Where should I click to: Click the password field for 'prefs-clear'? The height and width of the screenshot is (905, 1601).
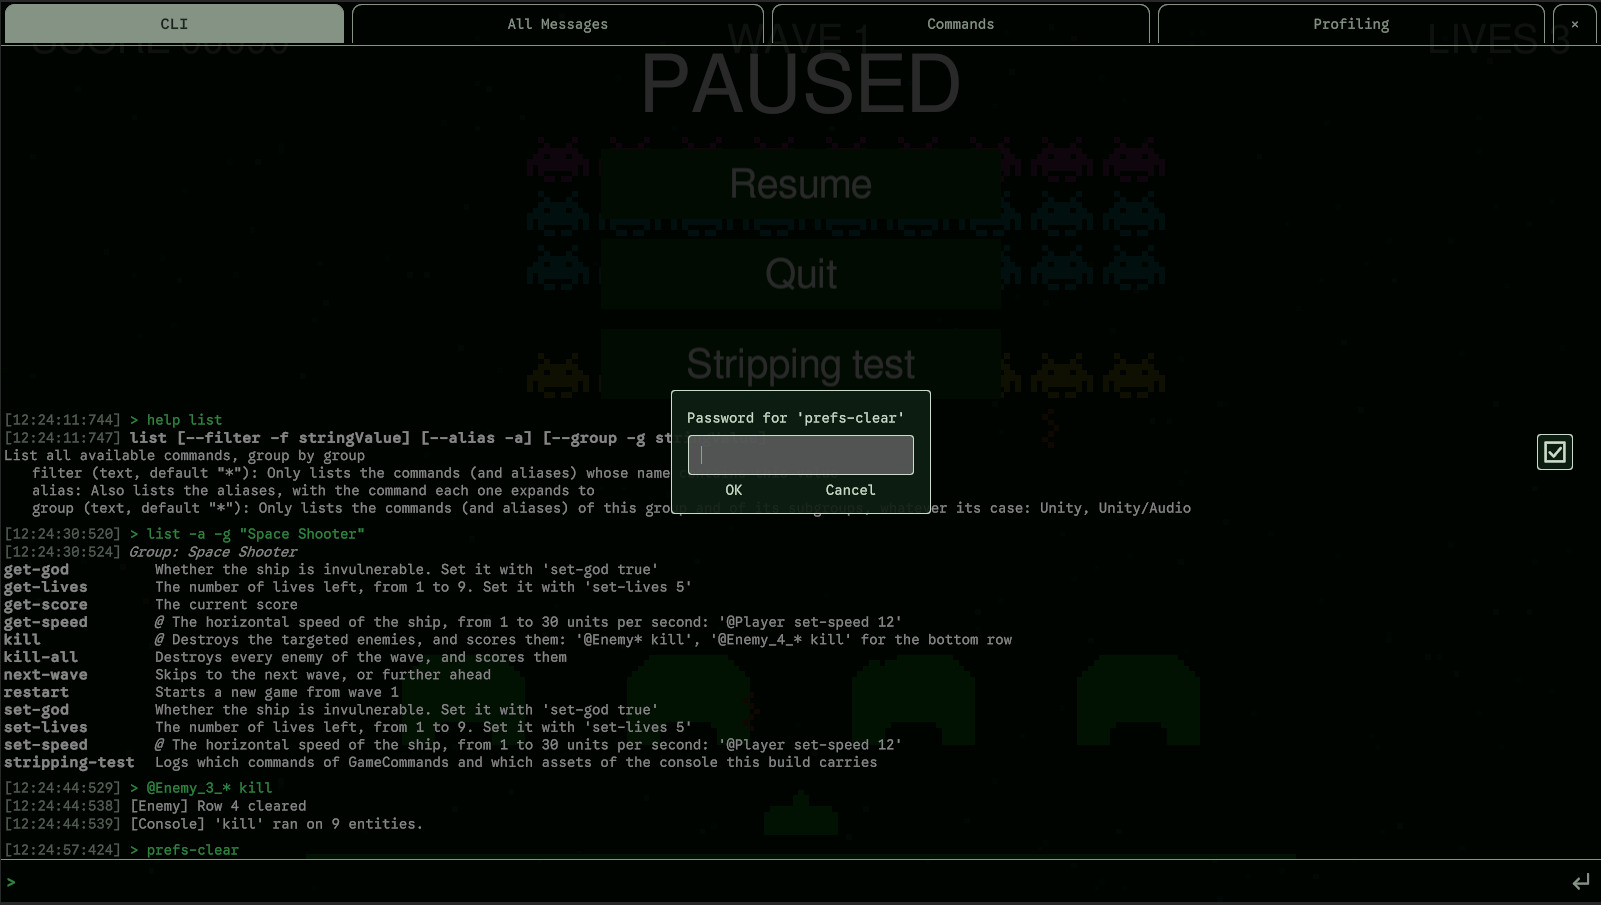[x=801, y=455]
